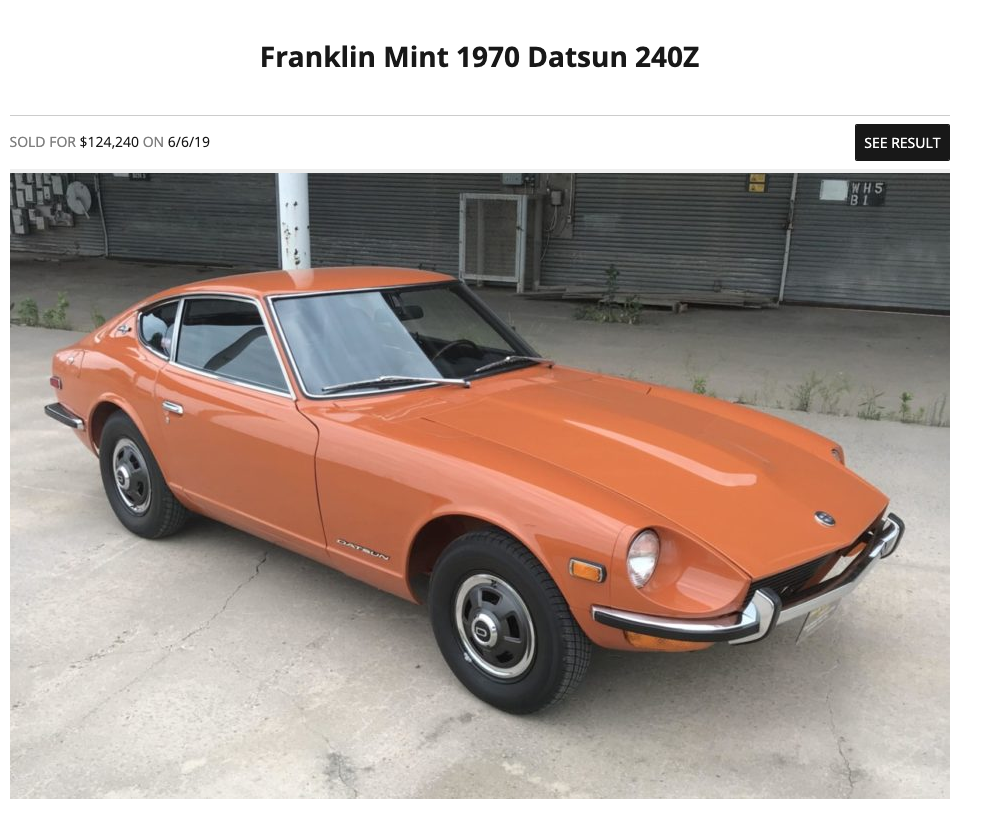Click the orange front turn signal lamp
985x813 pixels.
pos(587,570)
